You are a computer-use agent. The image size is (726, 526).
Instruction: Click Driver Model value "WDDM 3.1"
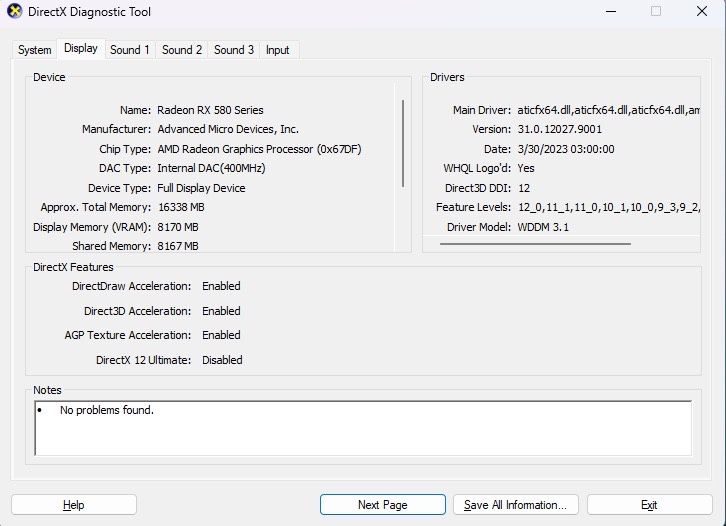pos(543,227)
